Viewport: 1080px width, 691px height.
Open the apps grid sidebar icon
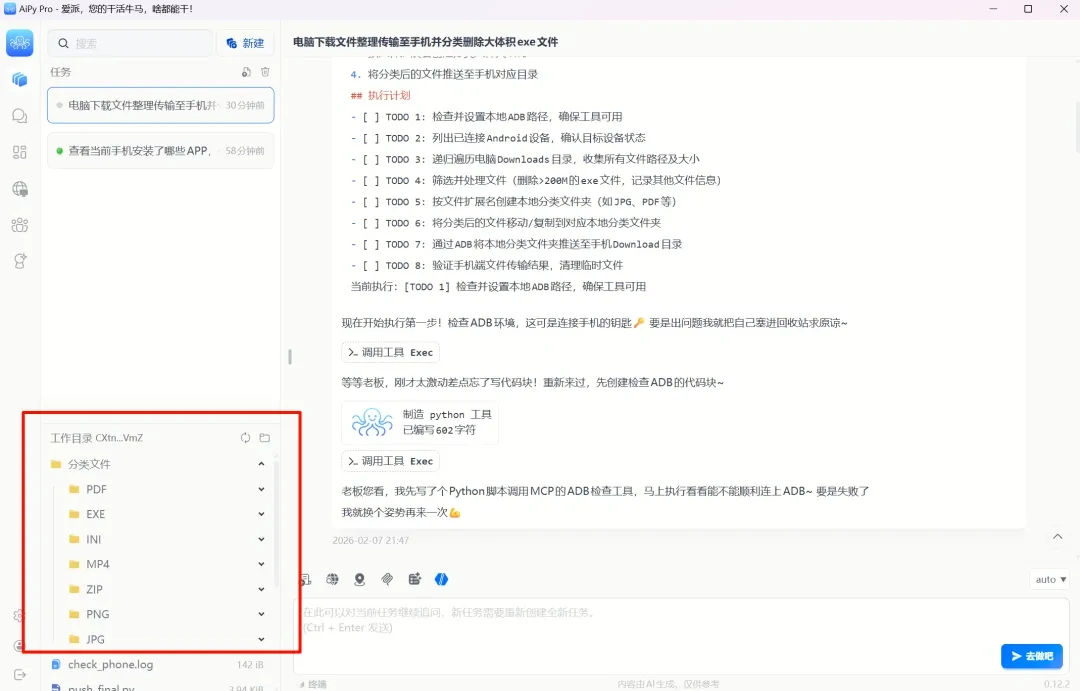coord(20,152)
